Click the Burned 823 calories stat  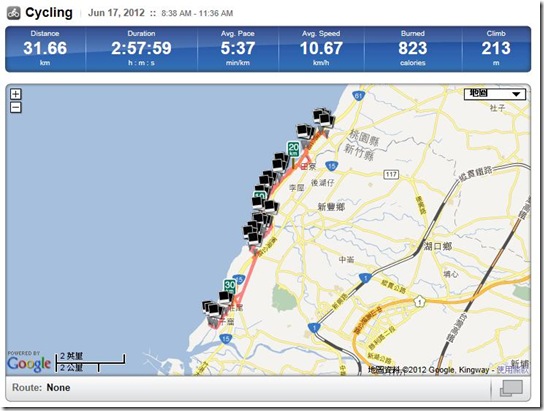coord(413,49)
